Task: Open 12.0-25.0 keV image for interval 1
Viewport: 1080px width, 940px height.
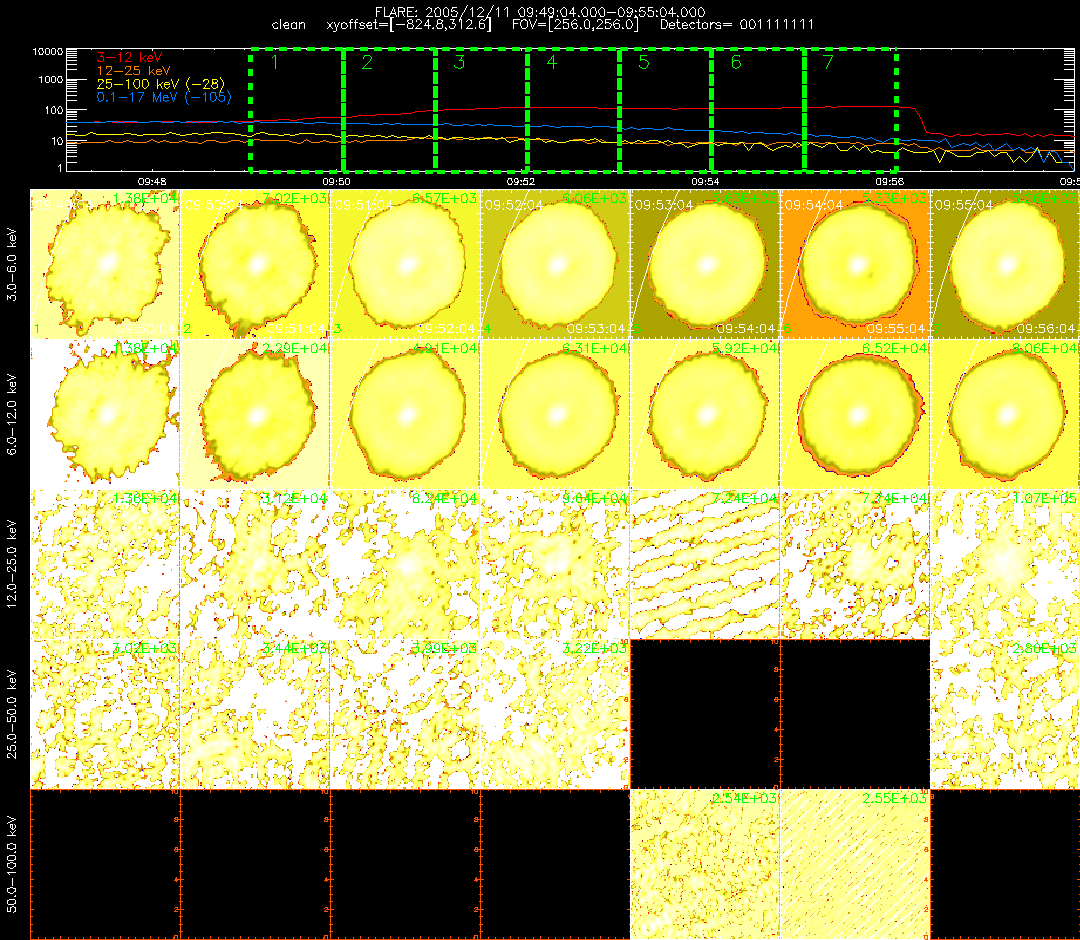Action: [105, 564]
